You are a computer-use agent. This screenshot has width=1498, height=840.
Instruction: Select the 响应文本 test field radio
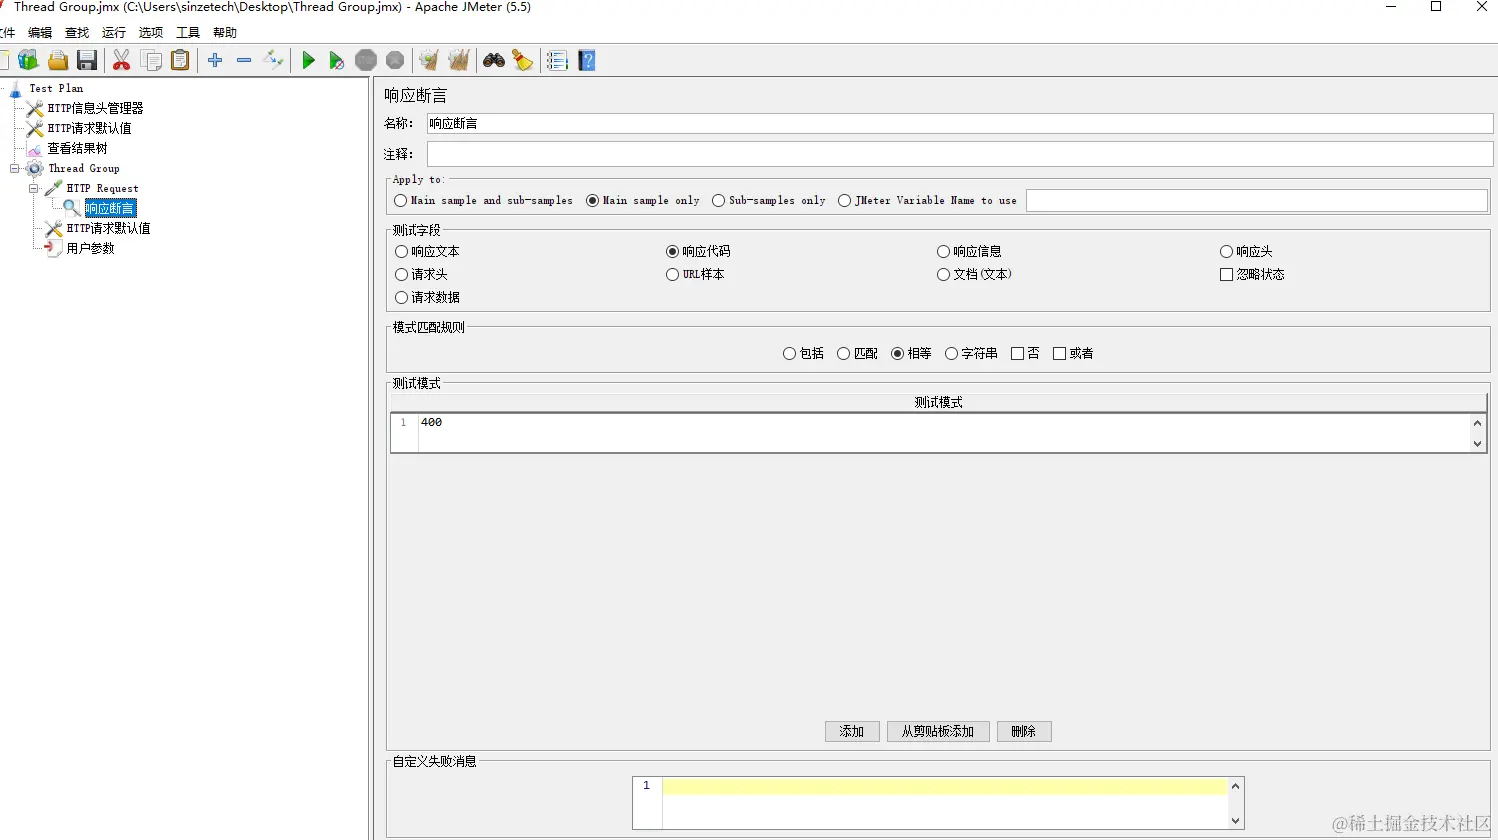tap(402, 252)
